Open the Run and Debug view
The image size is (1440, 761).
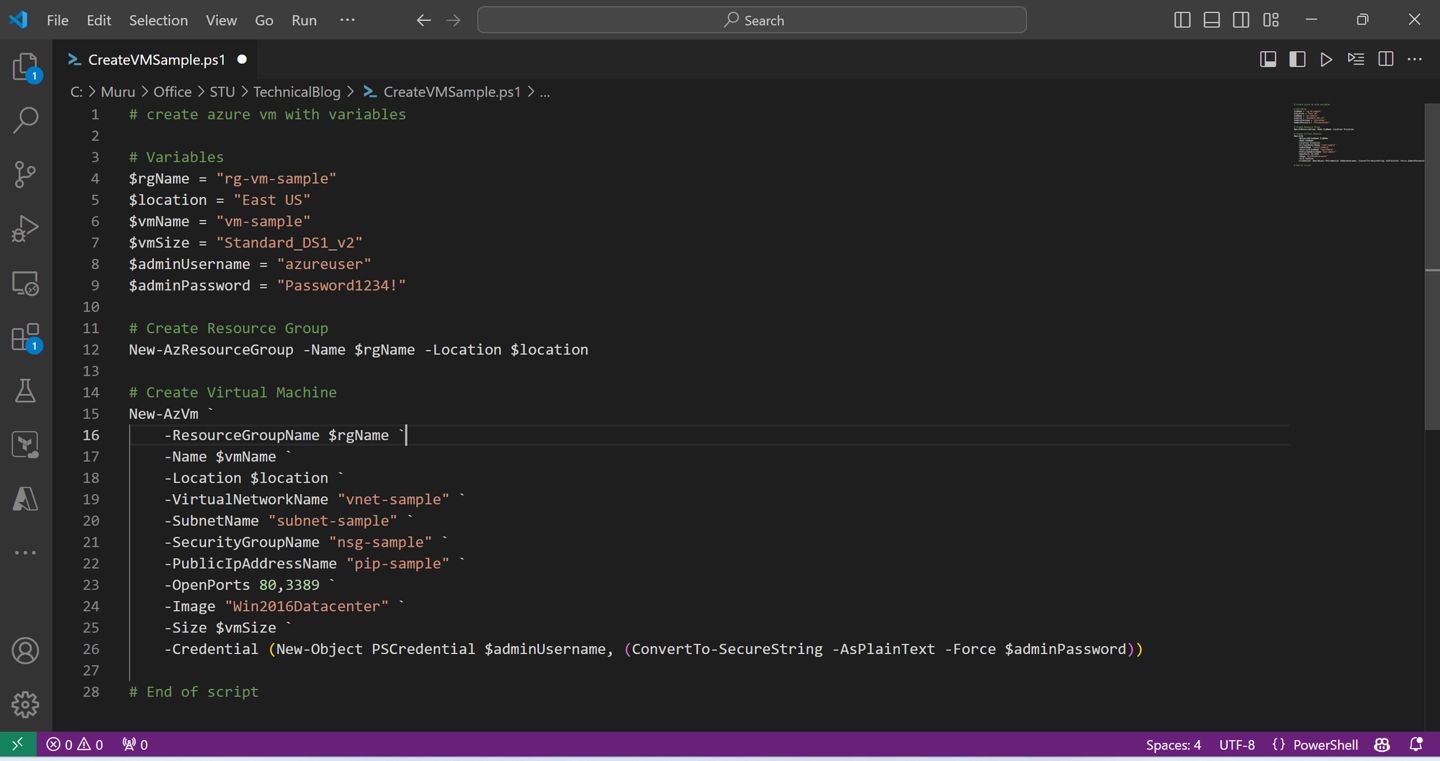pos(25,229)
